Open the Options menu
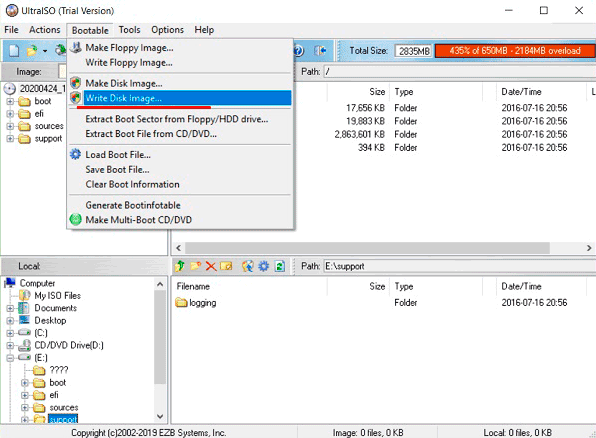This screenshot has height=438, width=596. 167,30
